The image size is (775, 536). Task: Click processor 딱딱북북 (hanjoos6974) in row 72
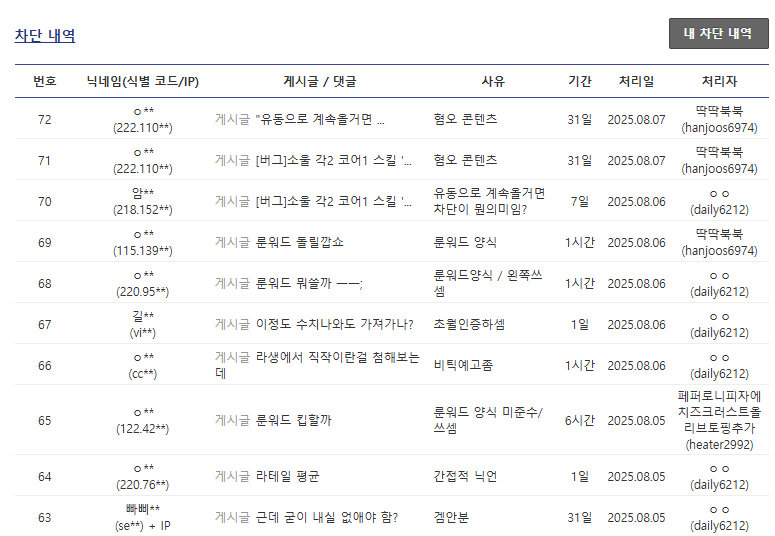click(x=720, y=119)
